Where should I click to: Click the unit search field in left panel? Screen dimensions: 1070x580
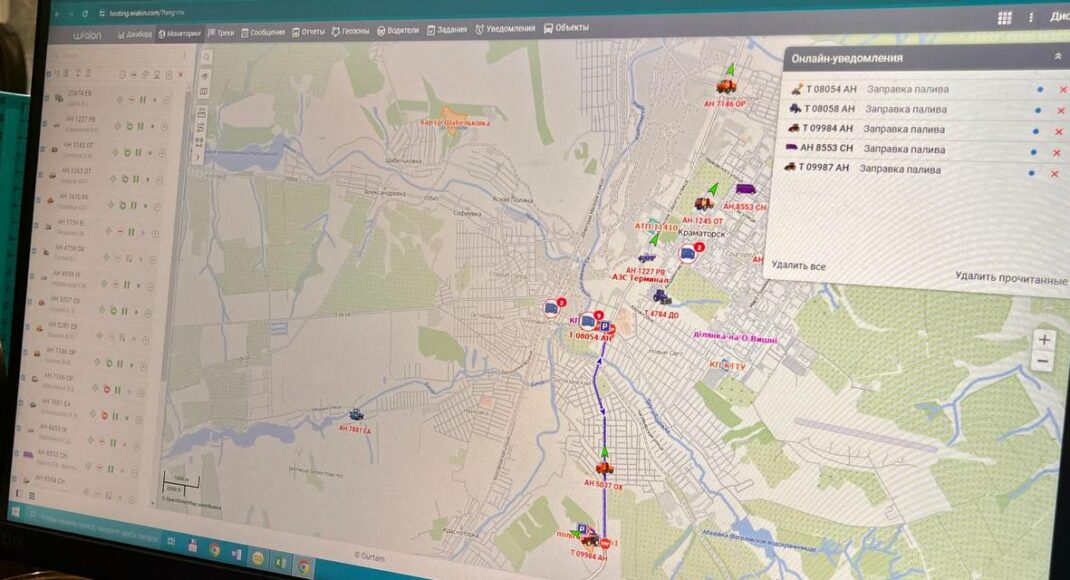[x=119, y=55]
